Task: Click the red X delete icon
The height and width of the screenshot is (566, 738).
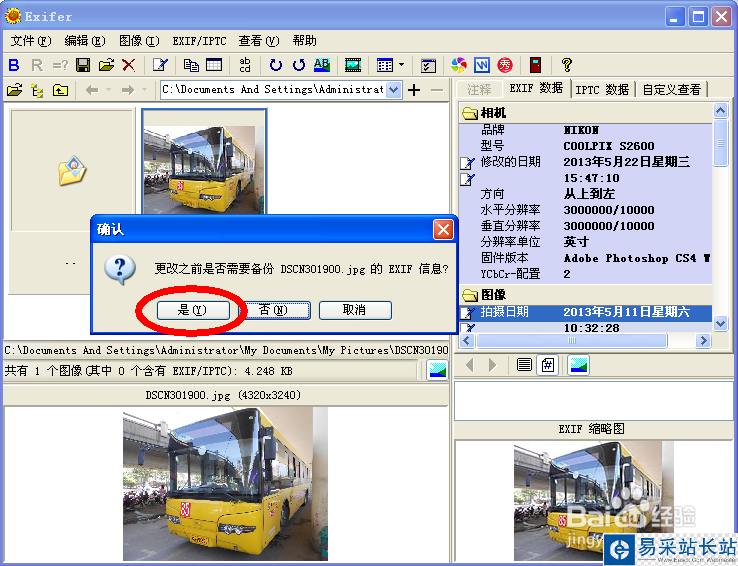Action: (128, 65)
